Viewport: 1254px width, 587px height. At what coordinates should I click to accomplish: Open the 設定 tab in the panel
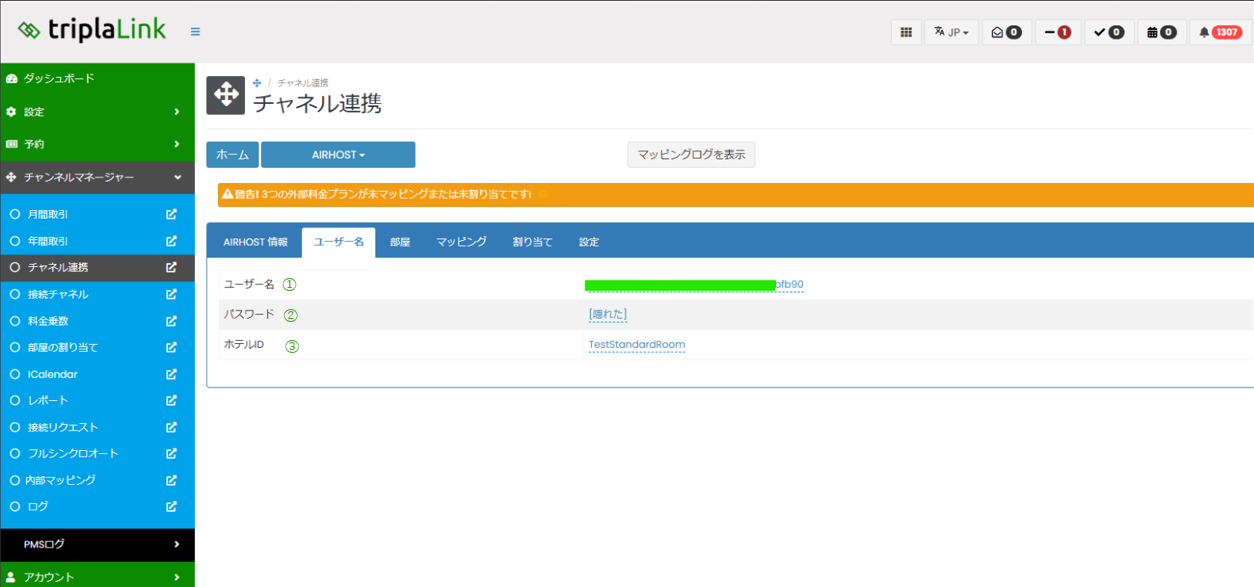coord(589,242)
